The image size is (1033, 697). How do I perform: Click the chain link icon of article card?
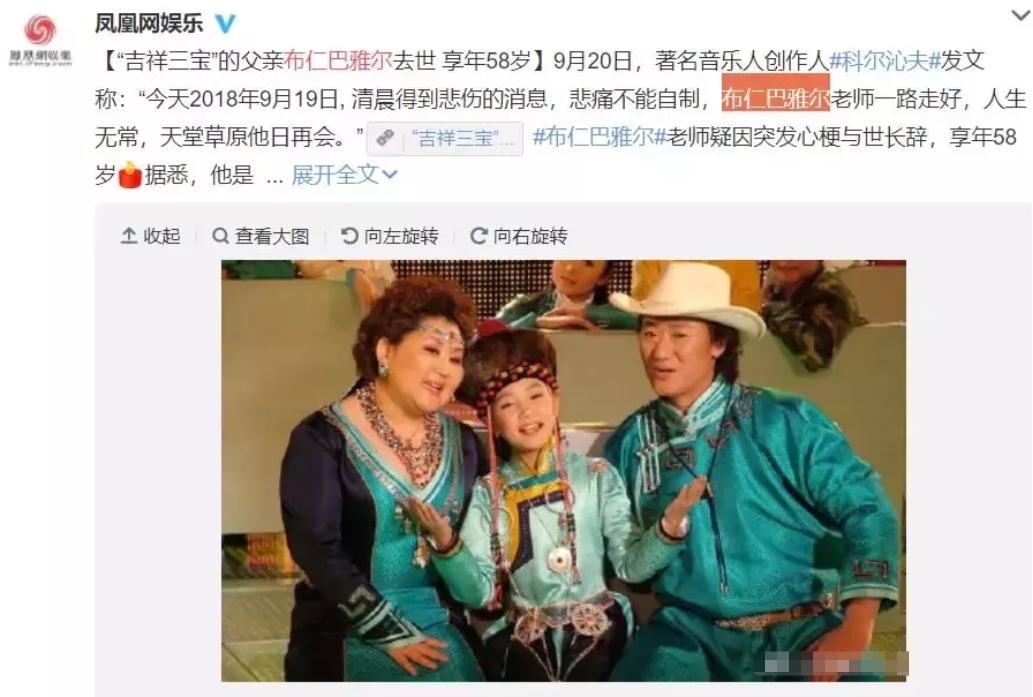(x=385, y=138)
